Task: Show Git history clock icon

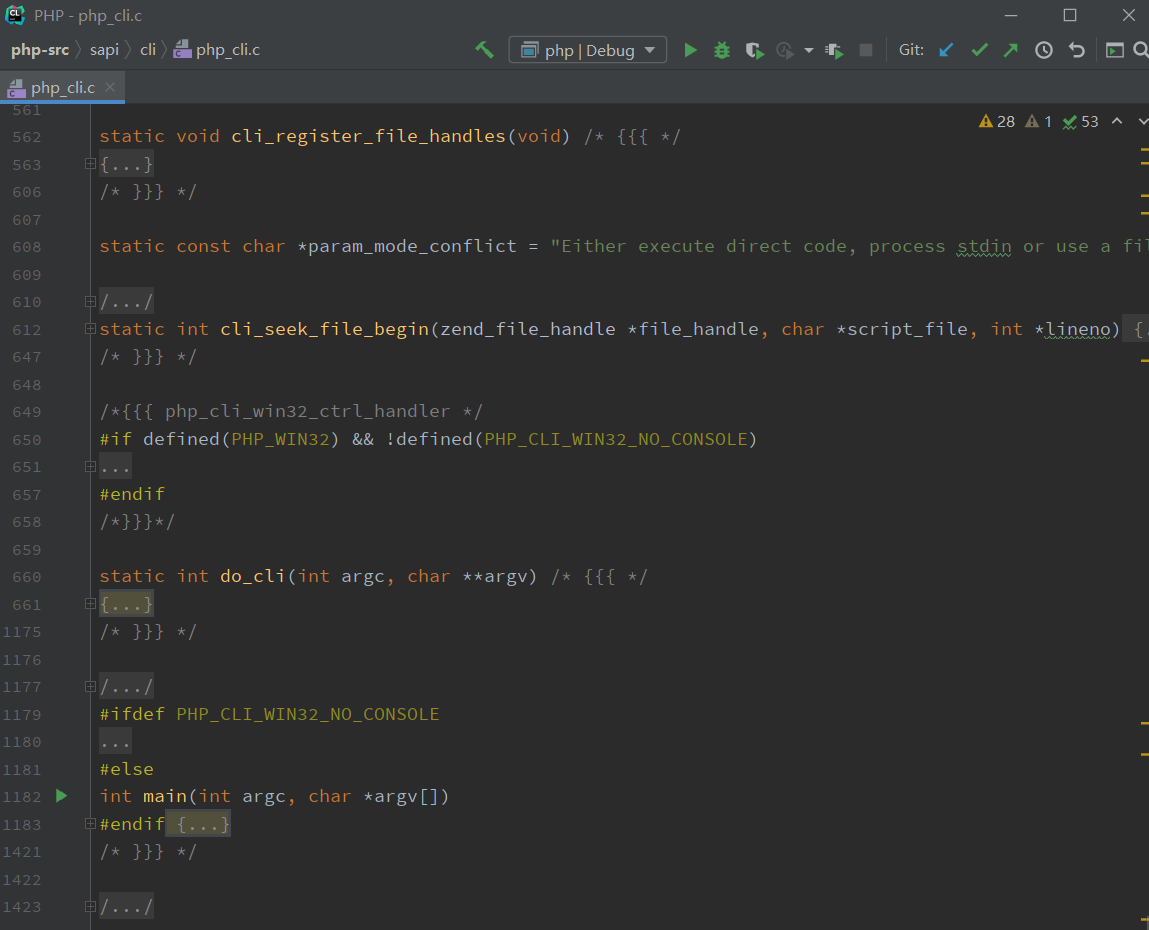Action: click(x=1043, y=50)
